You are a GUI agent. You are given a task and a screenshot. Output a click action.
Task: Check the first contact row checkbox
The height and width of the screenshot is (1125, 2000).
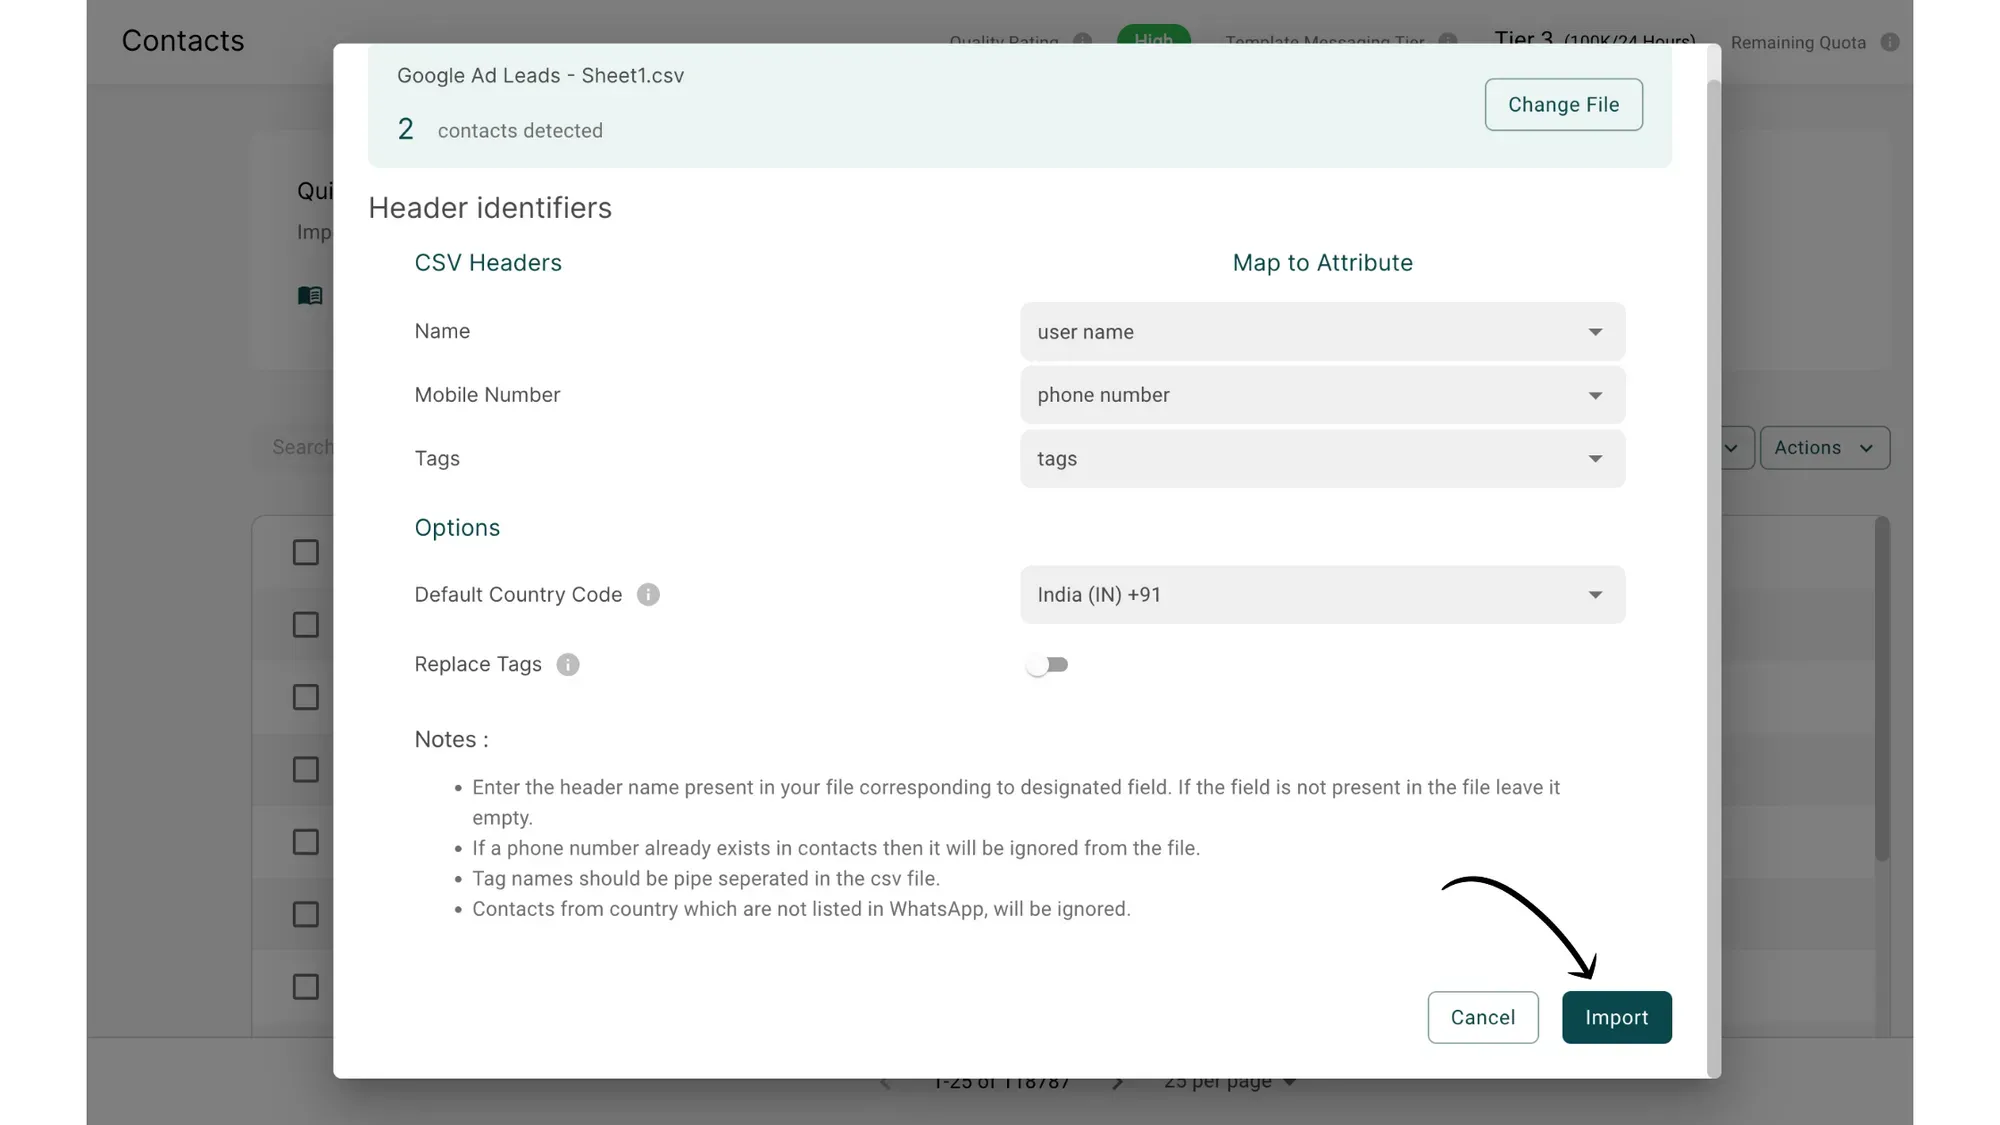point(306,553)
